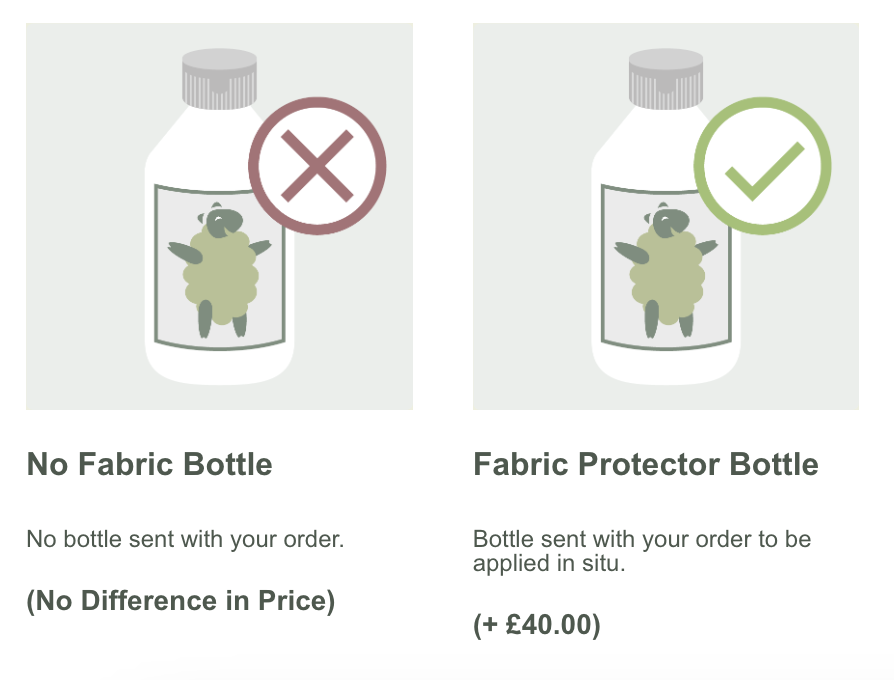894x680 pixels.
Task: Click the "(No Difference in Price)" label
Action: point(180,601)
